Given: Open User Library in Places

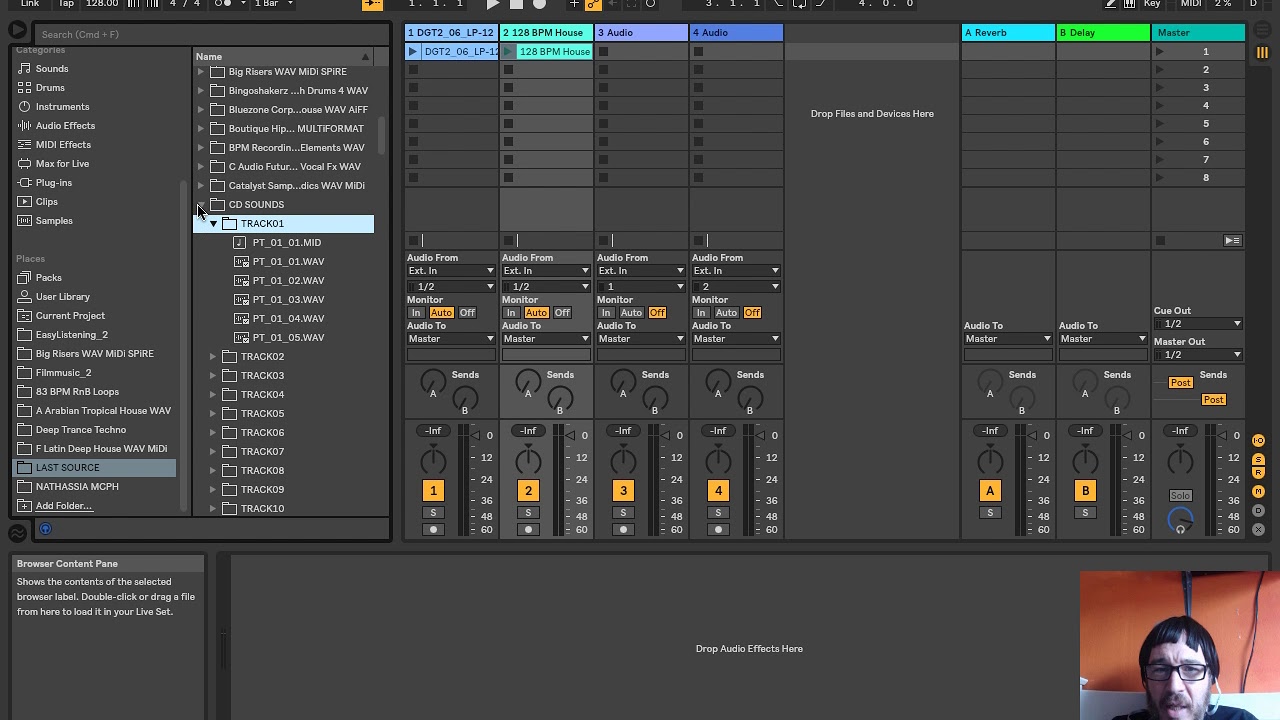Looking at the screenshot, I should tap(62, 297).
